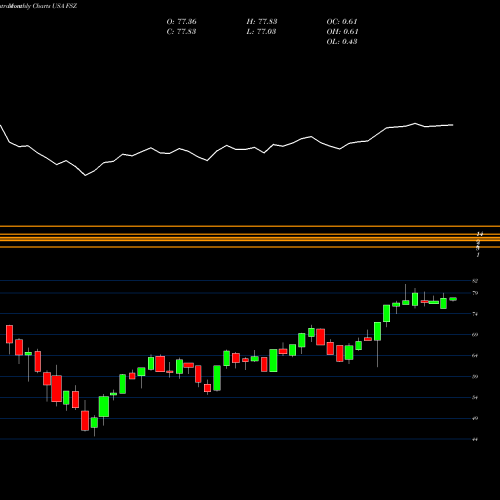Click the 79 price axis label
500x500 pixels.
(x=475, y=293)
